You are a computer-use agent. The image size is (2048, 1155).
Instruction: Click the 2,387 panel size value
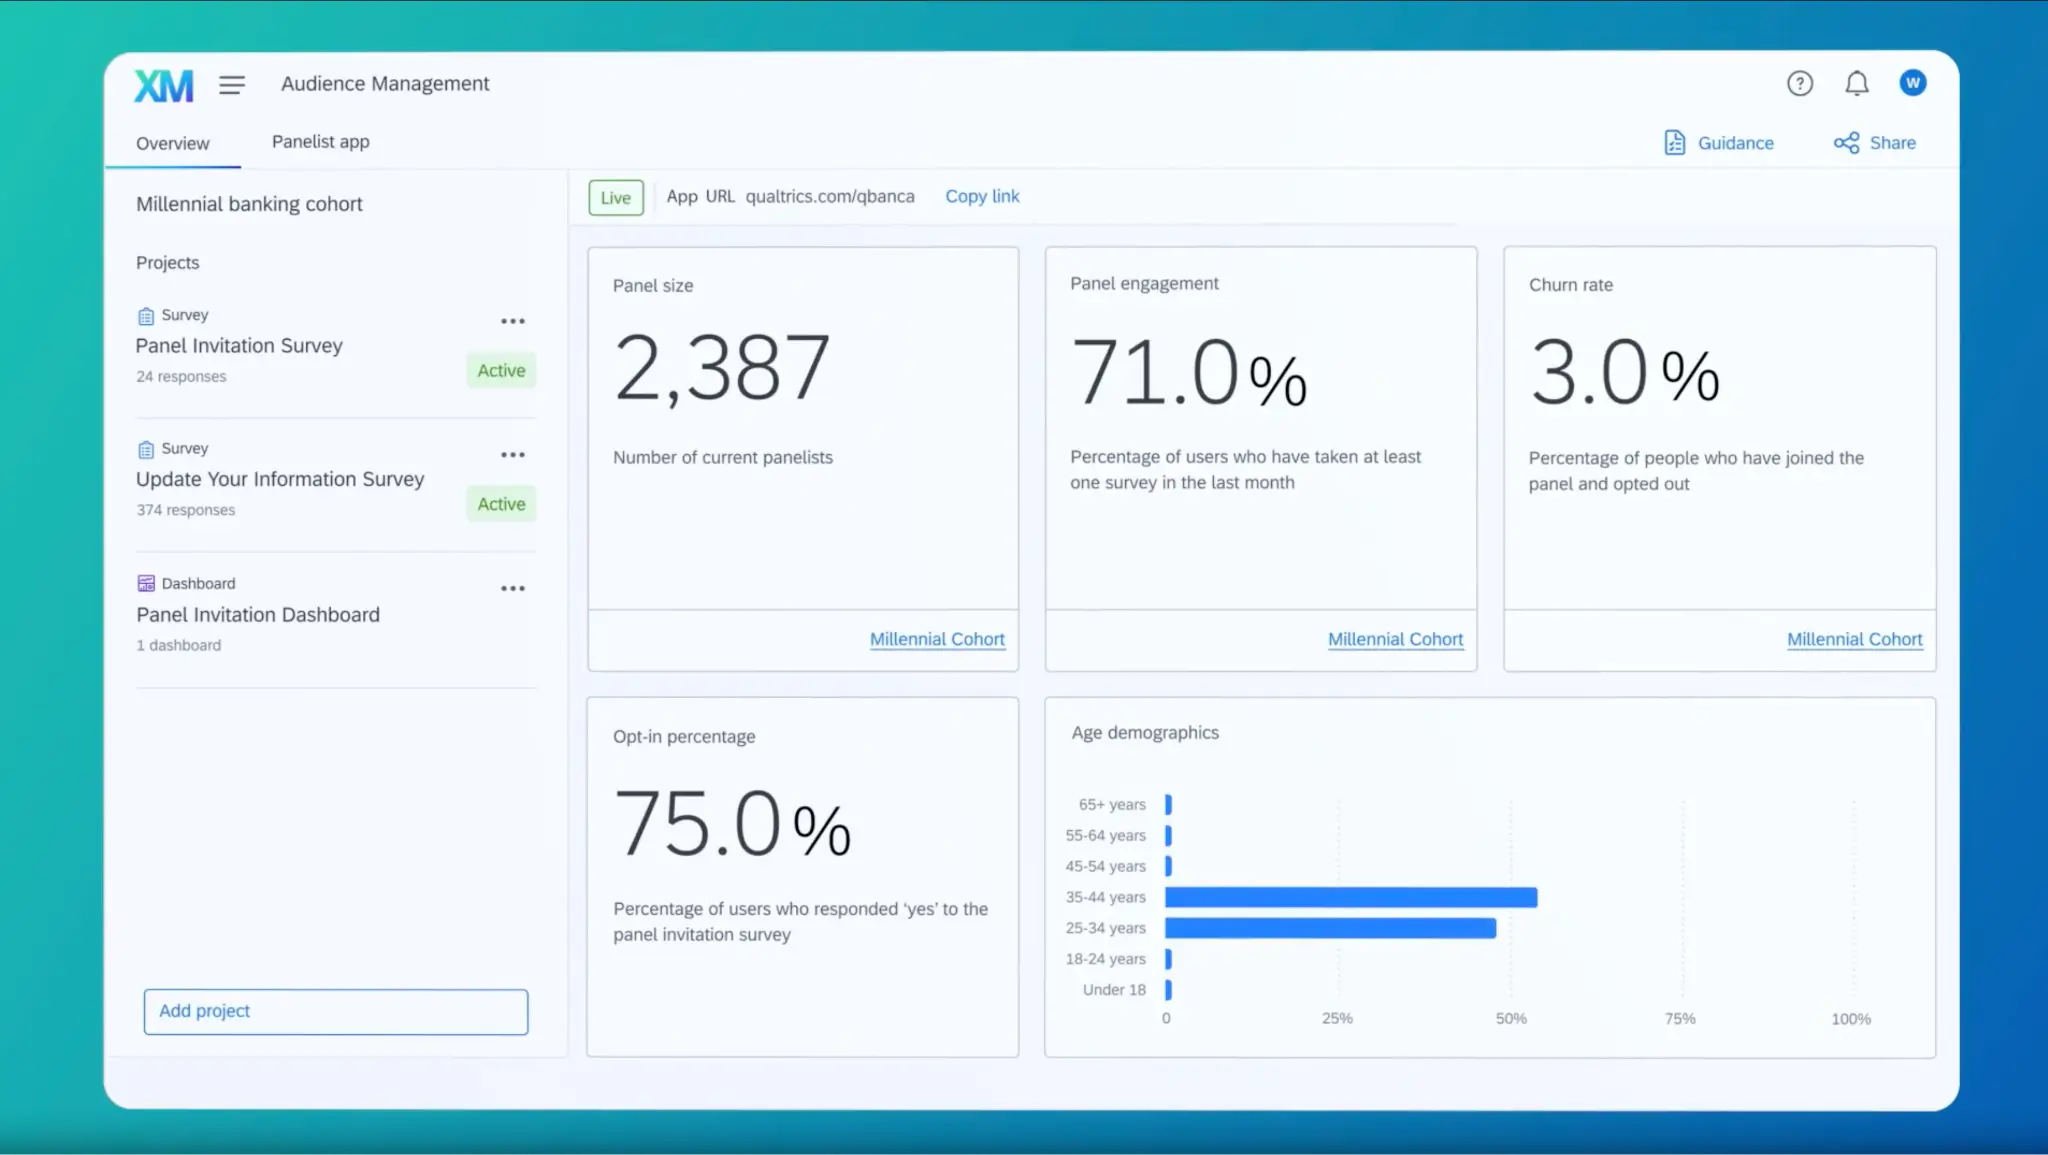(722, 368)
